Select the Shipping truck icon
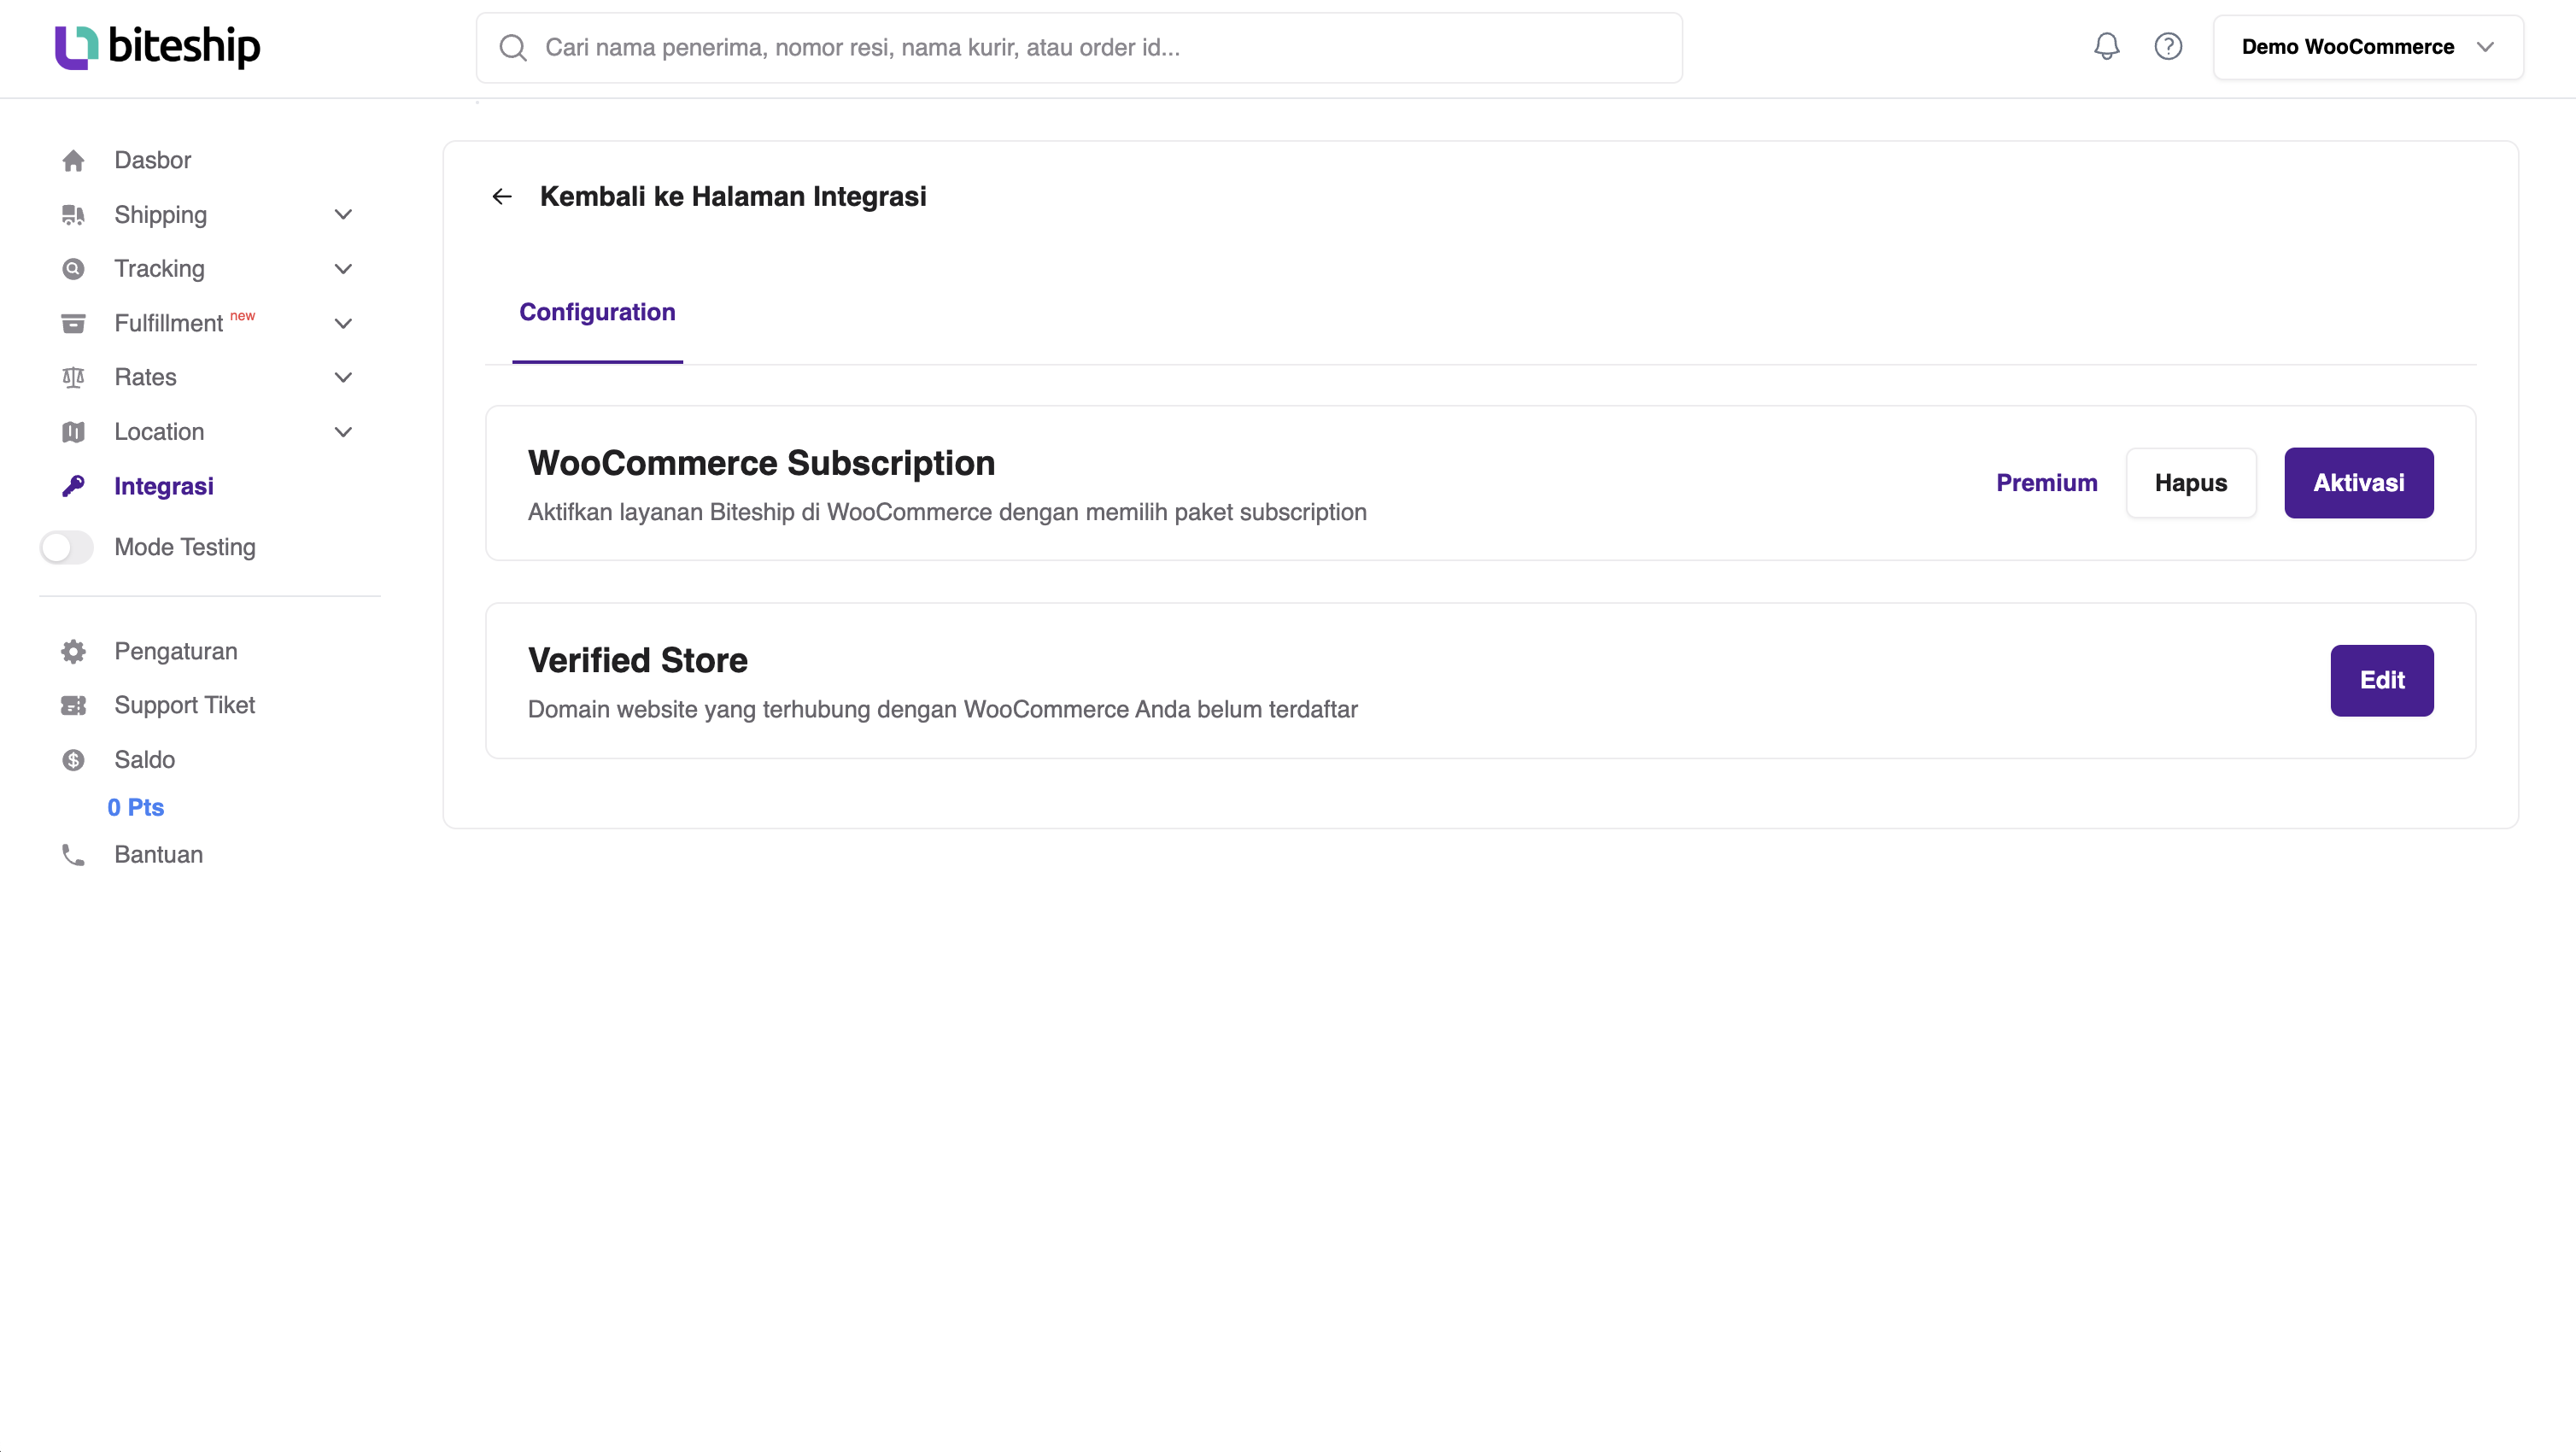The height and width of the screenshot is (1452, 2576). click(73, 214)
